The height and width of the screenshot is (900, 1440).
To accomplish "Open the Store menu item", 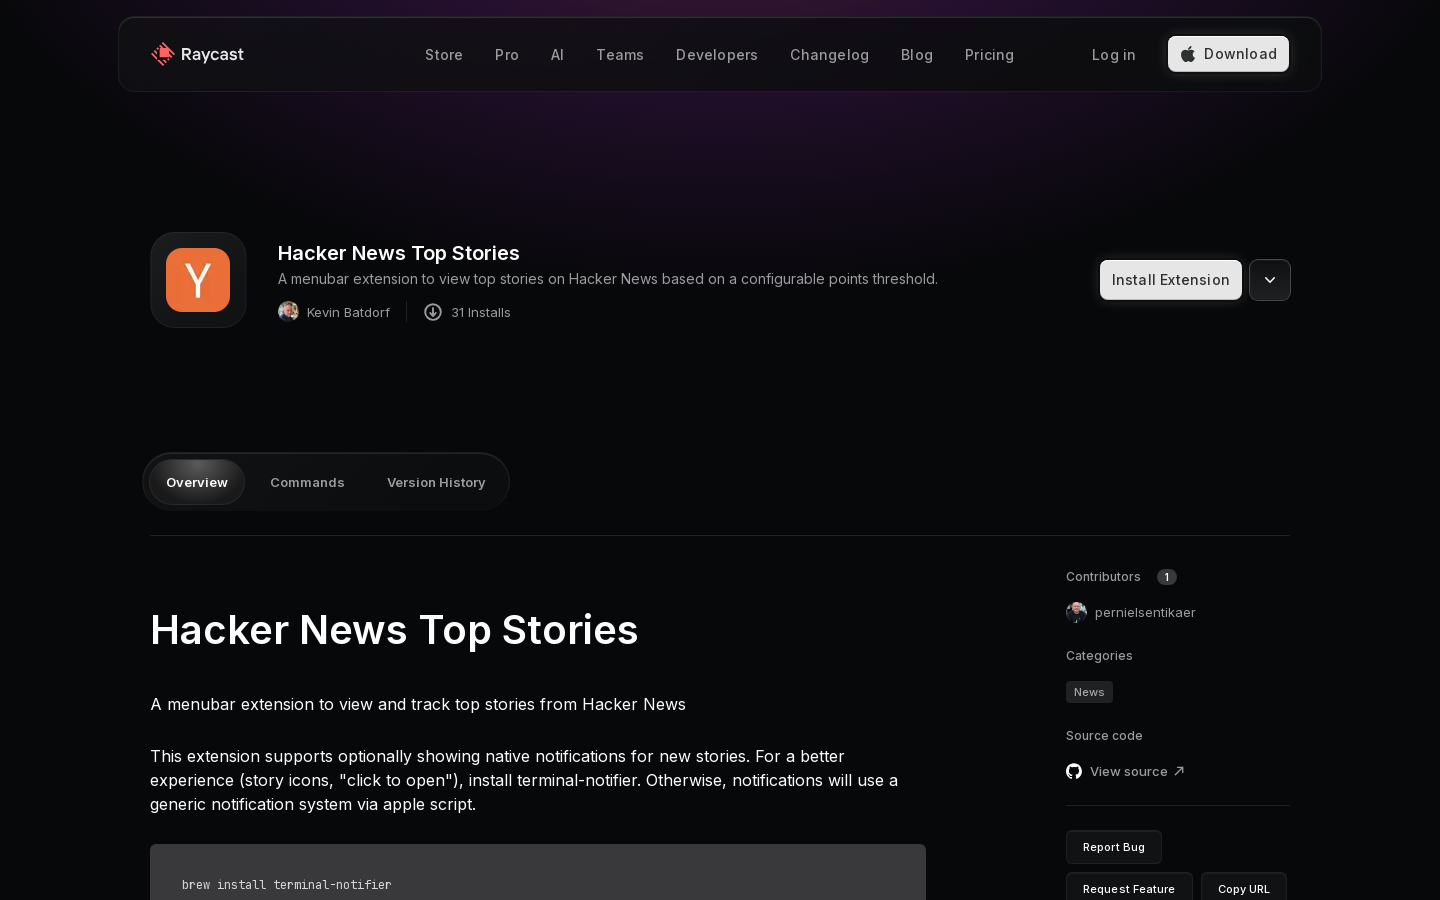I will [x=444, y=55].
